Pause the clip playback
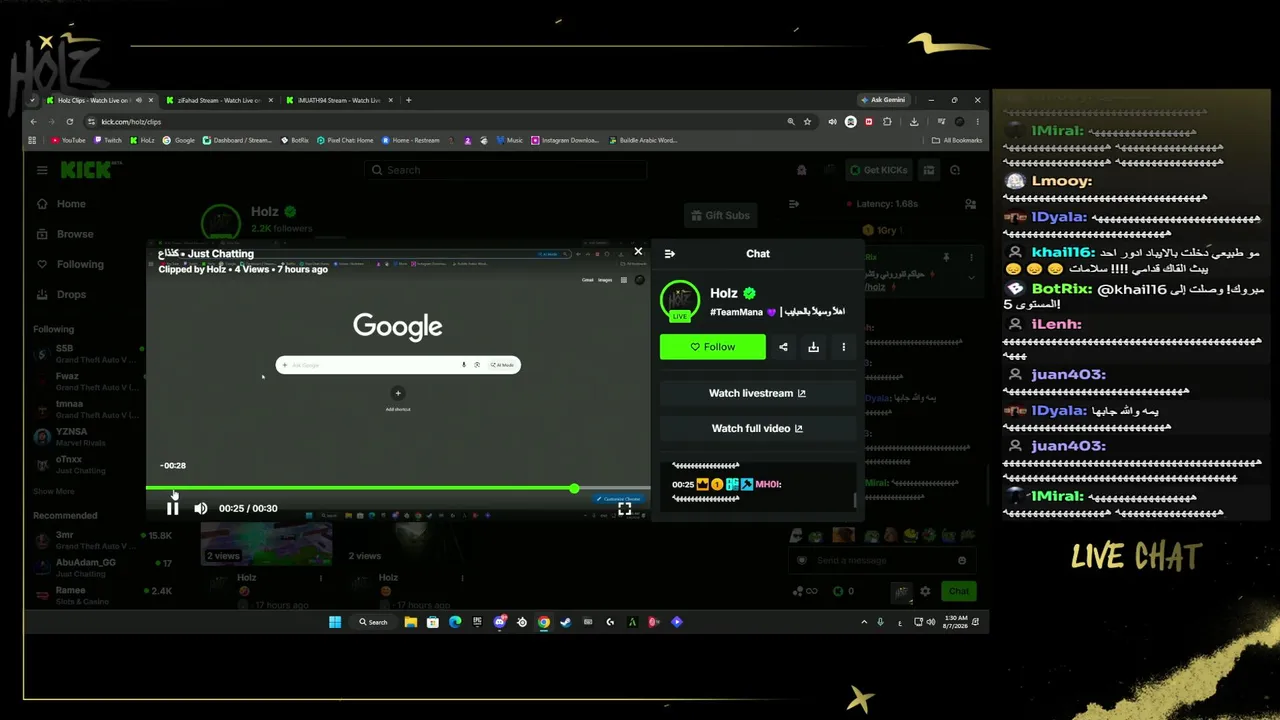This screenshot has width=1280, height=720. point(172,508)
